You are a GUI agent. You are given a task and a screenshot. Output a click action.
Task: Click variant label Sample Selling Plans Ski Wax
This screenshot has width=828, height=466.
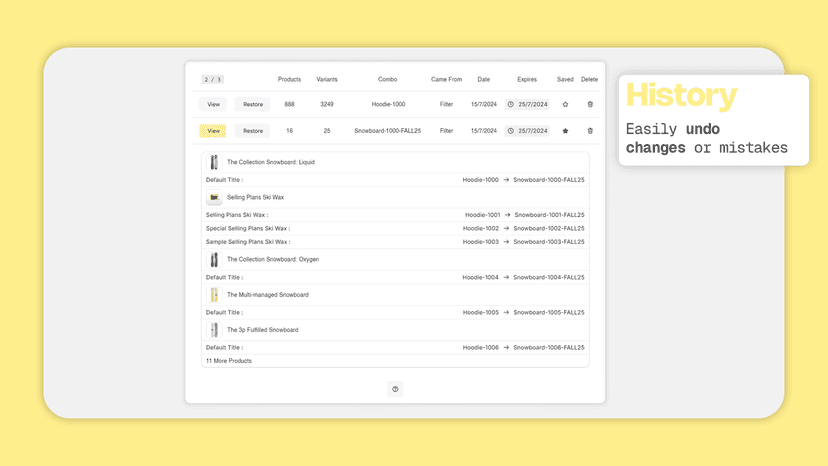pos(247,242)
